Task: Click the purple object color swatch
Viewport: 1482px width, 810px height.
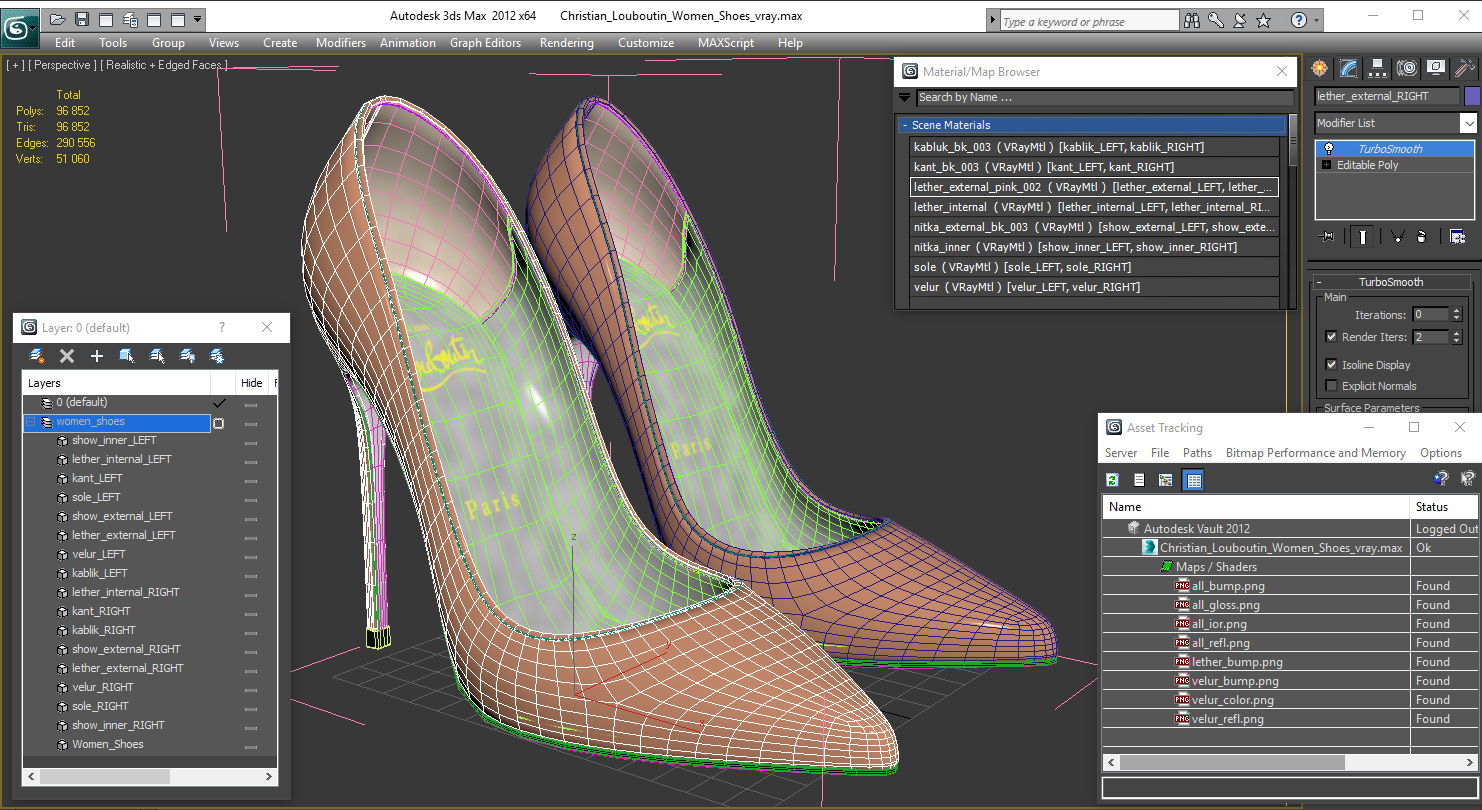Action: pos(1471,96)
